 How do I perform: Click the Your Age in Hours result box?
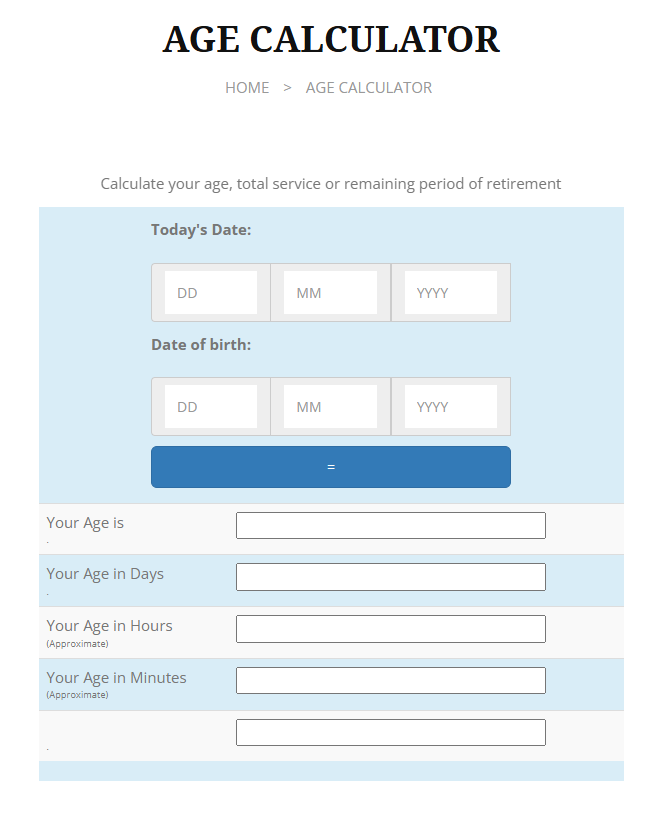click(390, 629)
